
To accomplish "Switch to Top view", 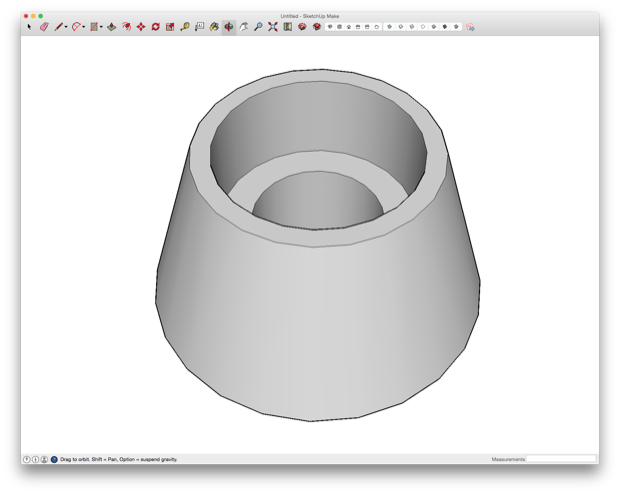I will pyautogui.click(x=339, y=27).
